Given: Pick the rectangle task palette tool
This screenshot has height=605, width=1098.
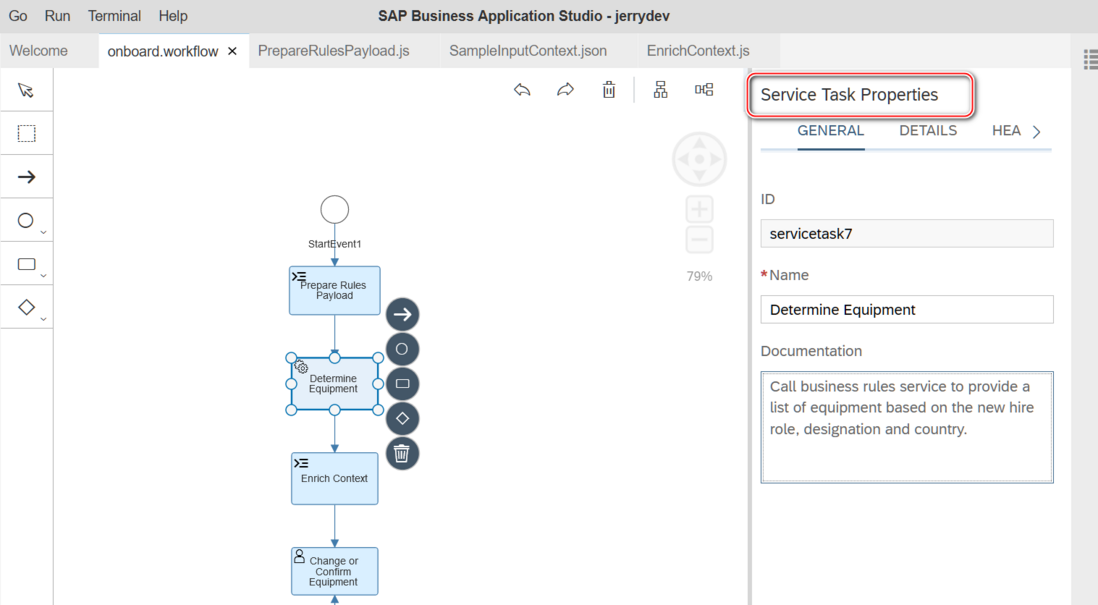Looking at the screenshot, I should (26, 264).
